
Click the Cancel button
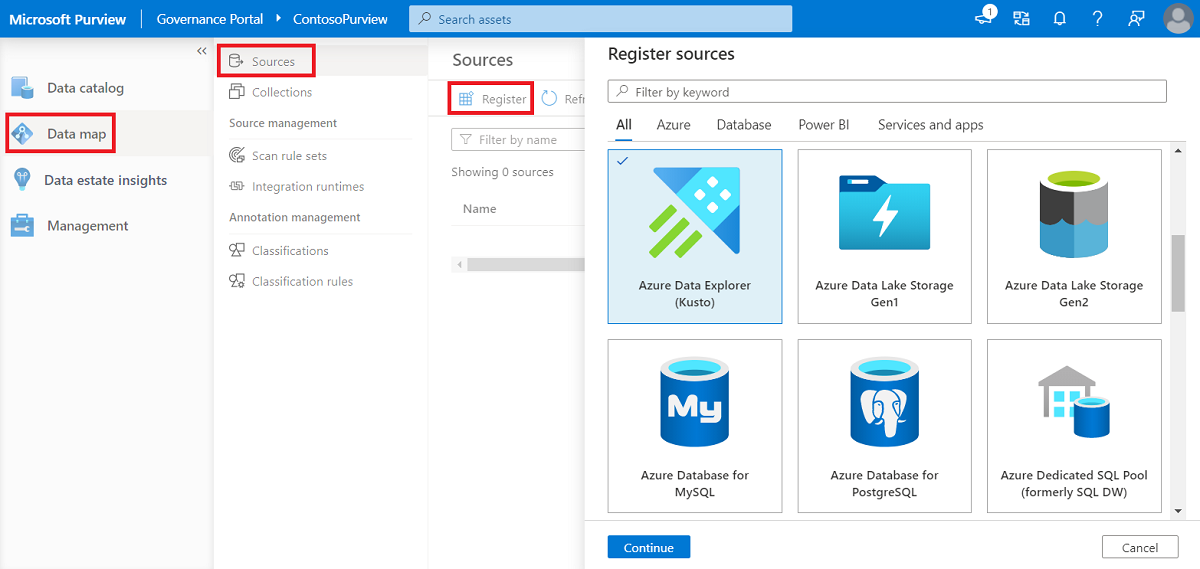point(1140,547)
